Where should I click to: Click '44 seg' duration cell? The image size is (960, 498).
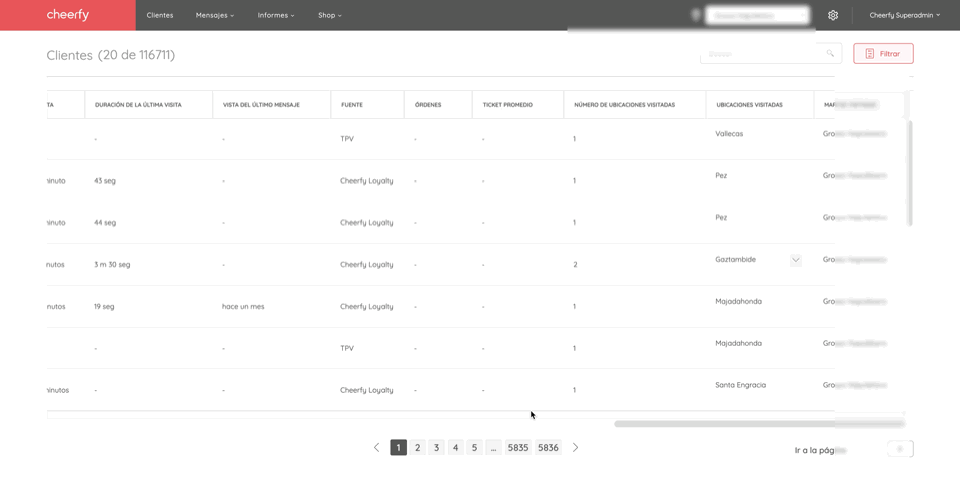(x=105, y=222)
